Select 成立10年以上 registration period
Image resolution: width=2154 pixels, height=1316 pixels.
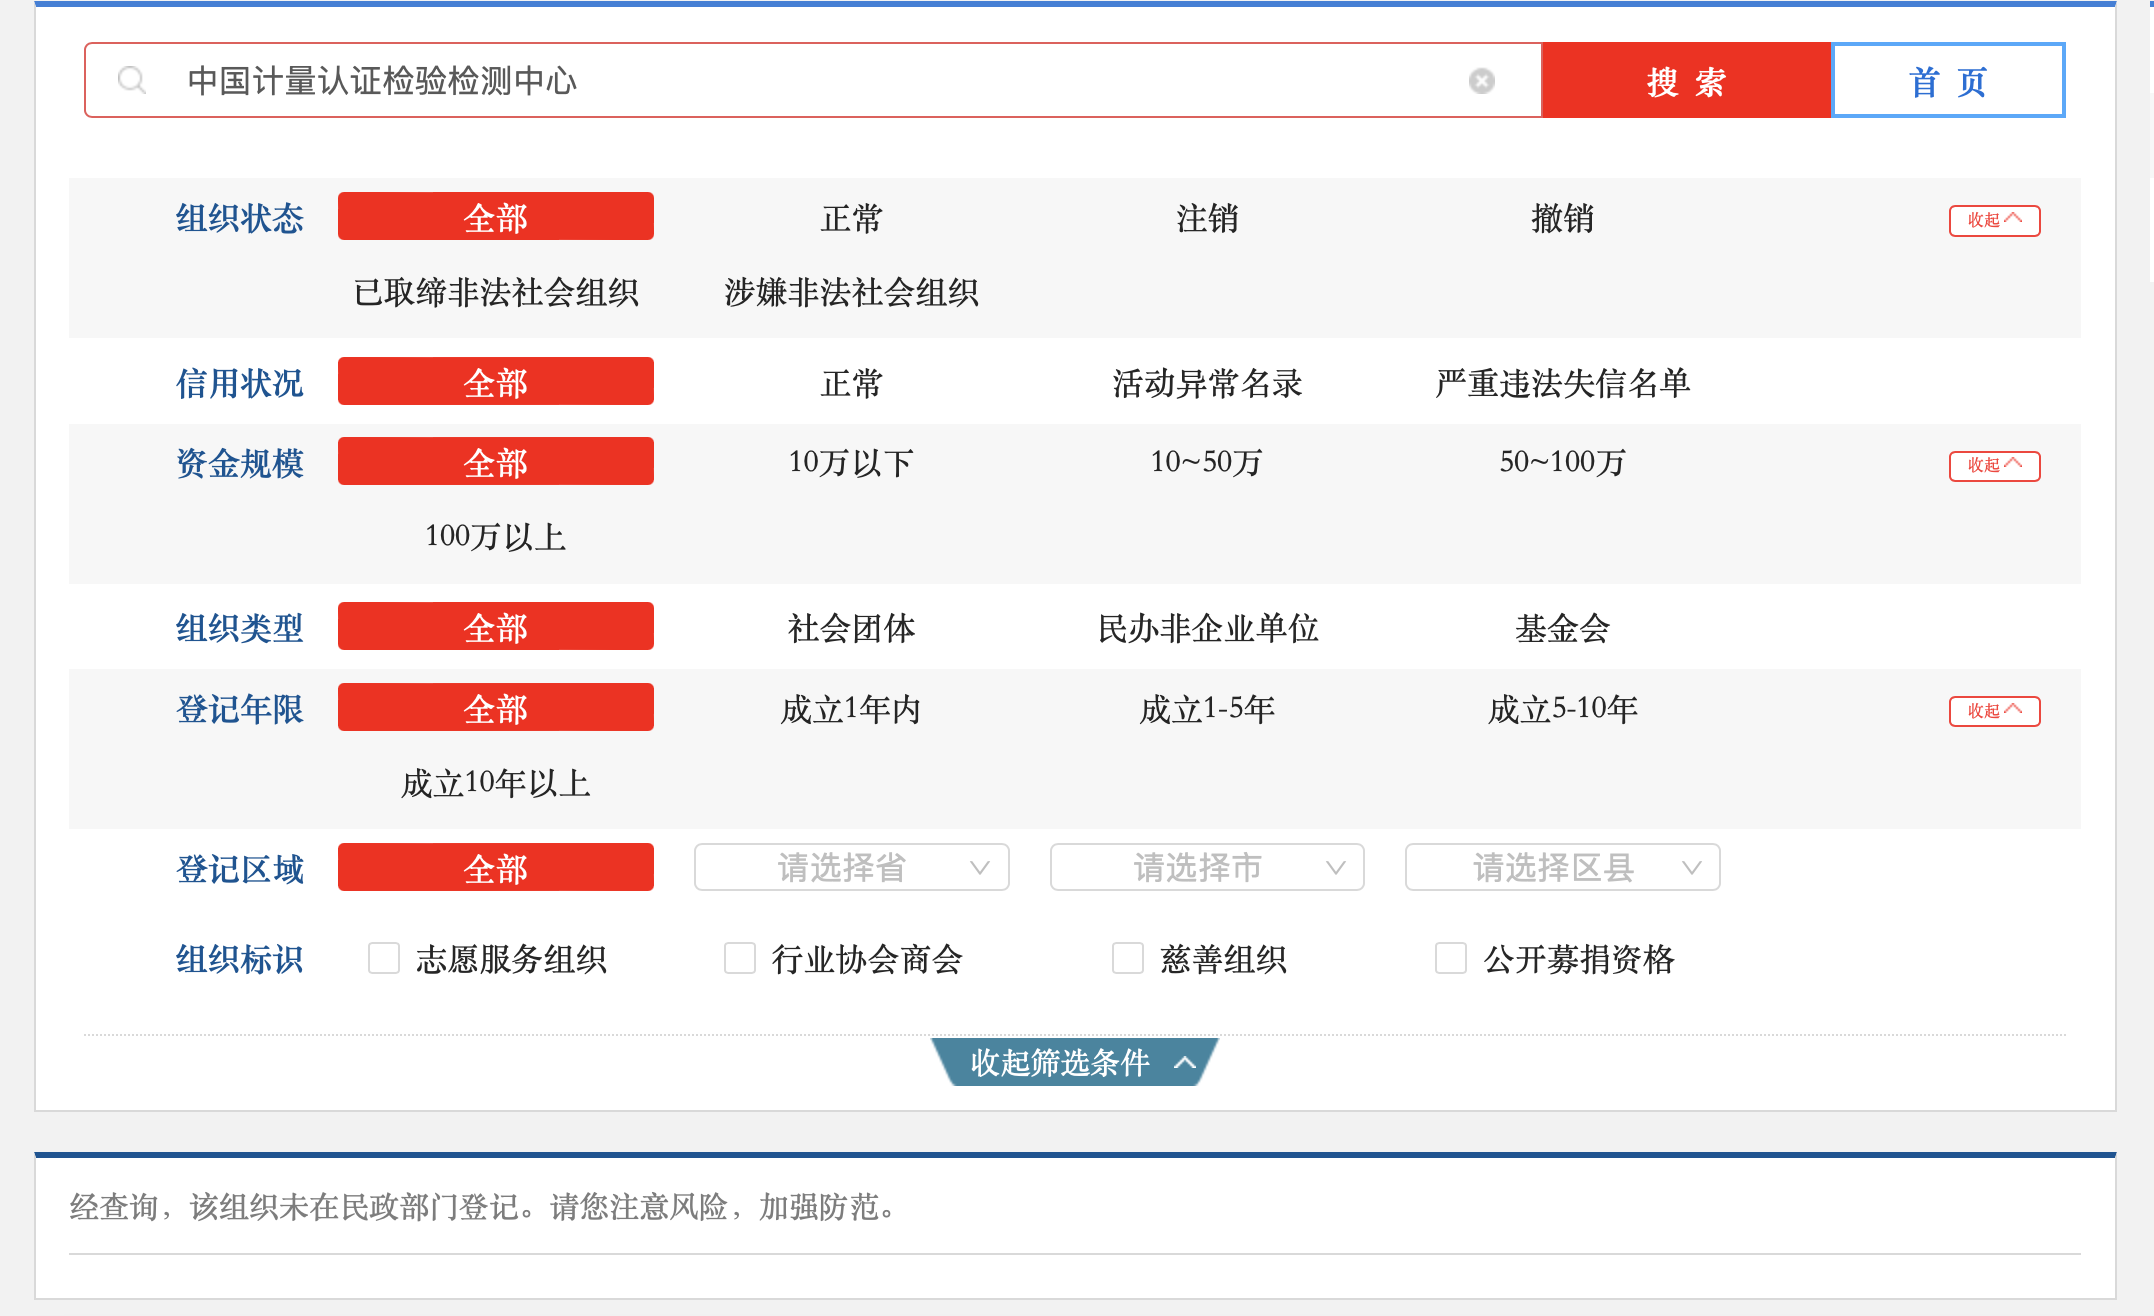tap(496, 783)
